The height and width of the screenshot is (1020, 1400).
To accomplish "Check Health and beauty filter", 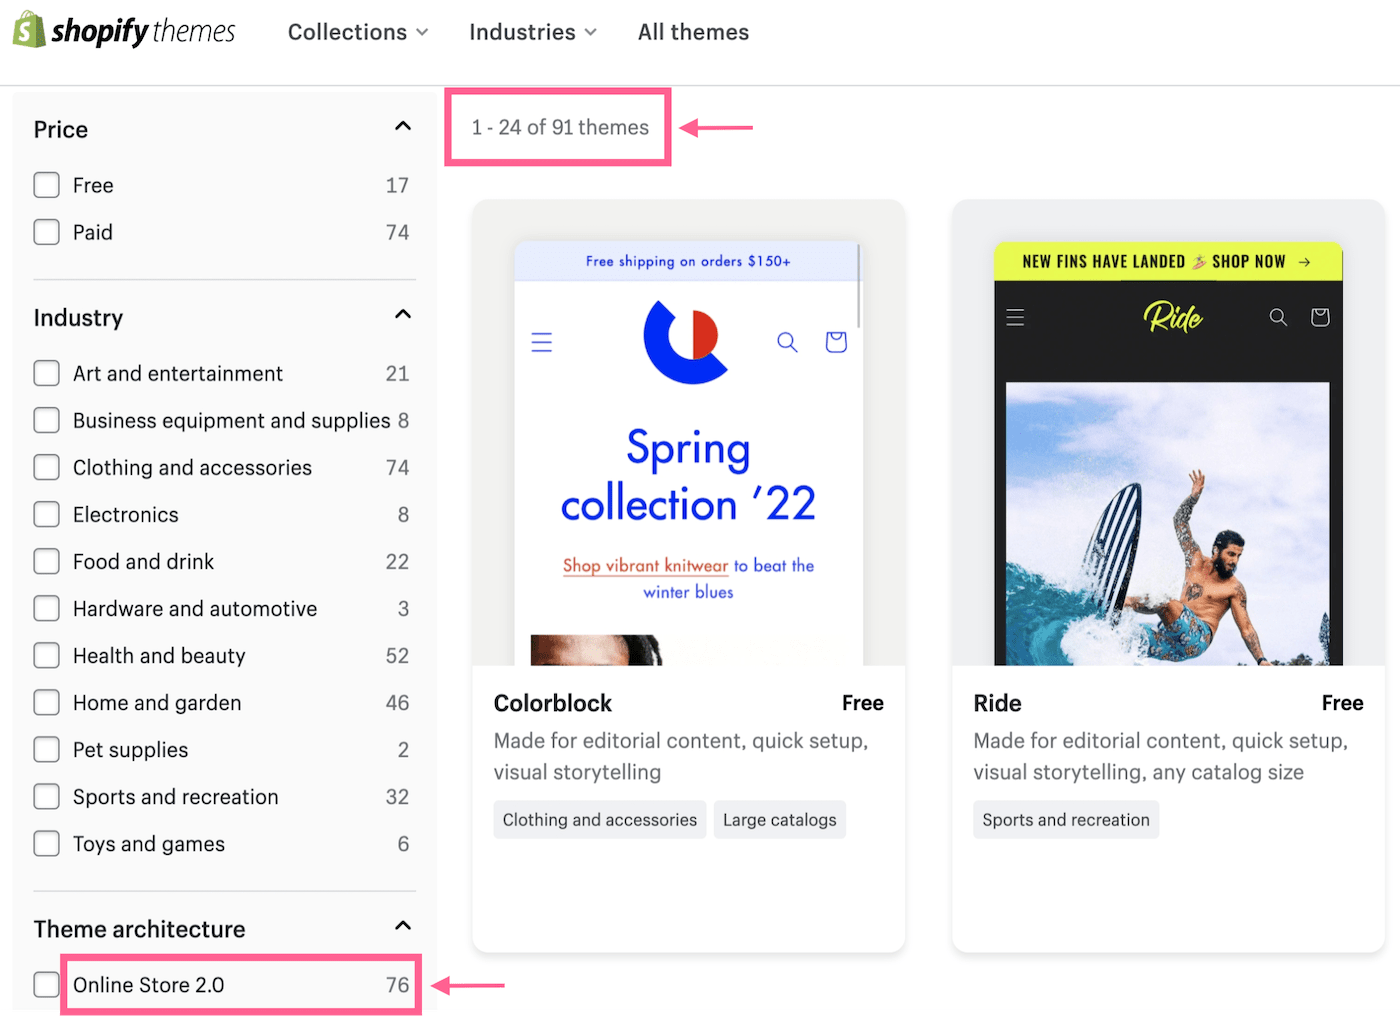I will 46,655.
